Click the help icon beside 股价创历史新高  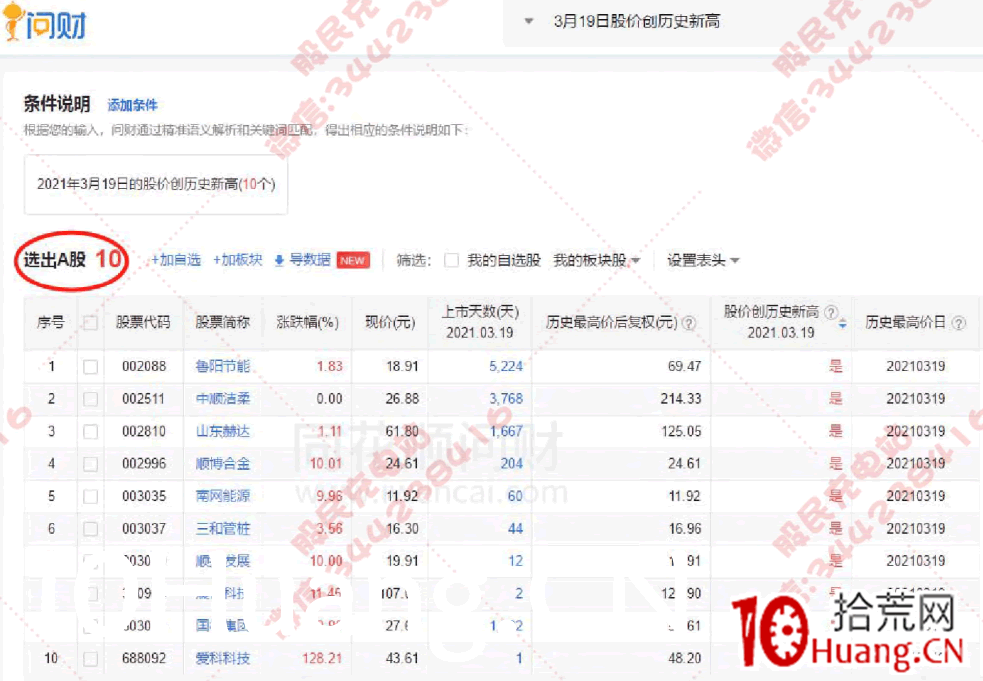pos(831,312)
